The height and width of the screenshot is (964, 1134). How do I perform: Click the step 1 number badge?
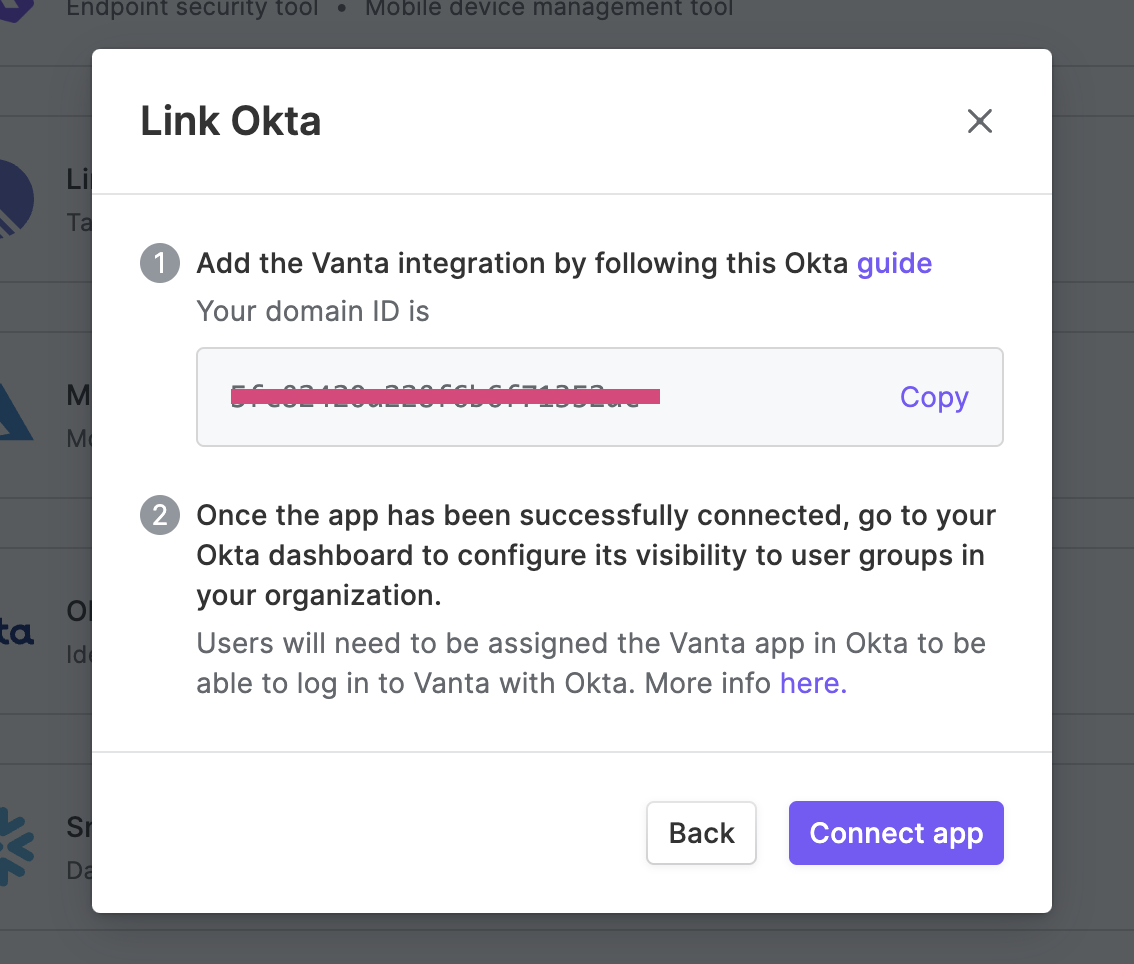pyautogui.click(x=160, y=263)
